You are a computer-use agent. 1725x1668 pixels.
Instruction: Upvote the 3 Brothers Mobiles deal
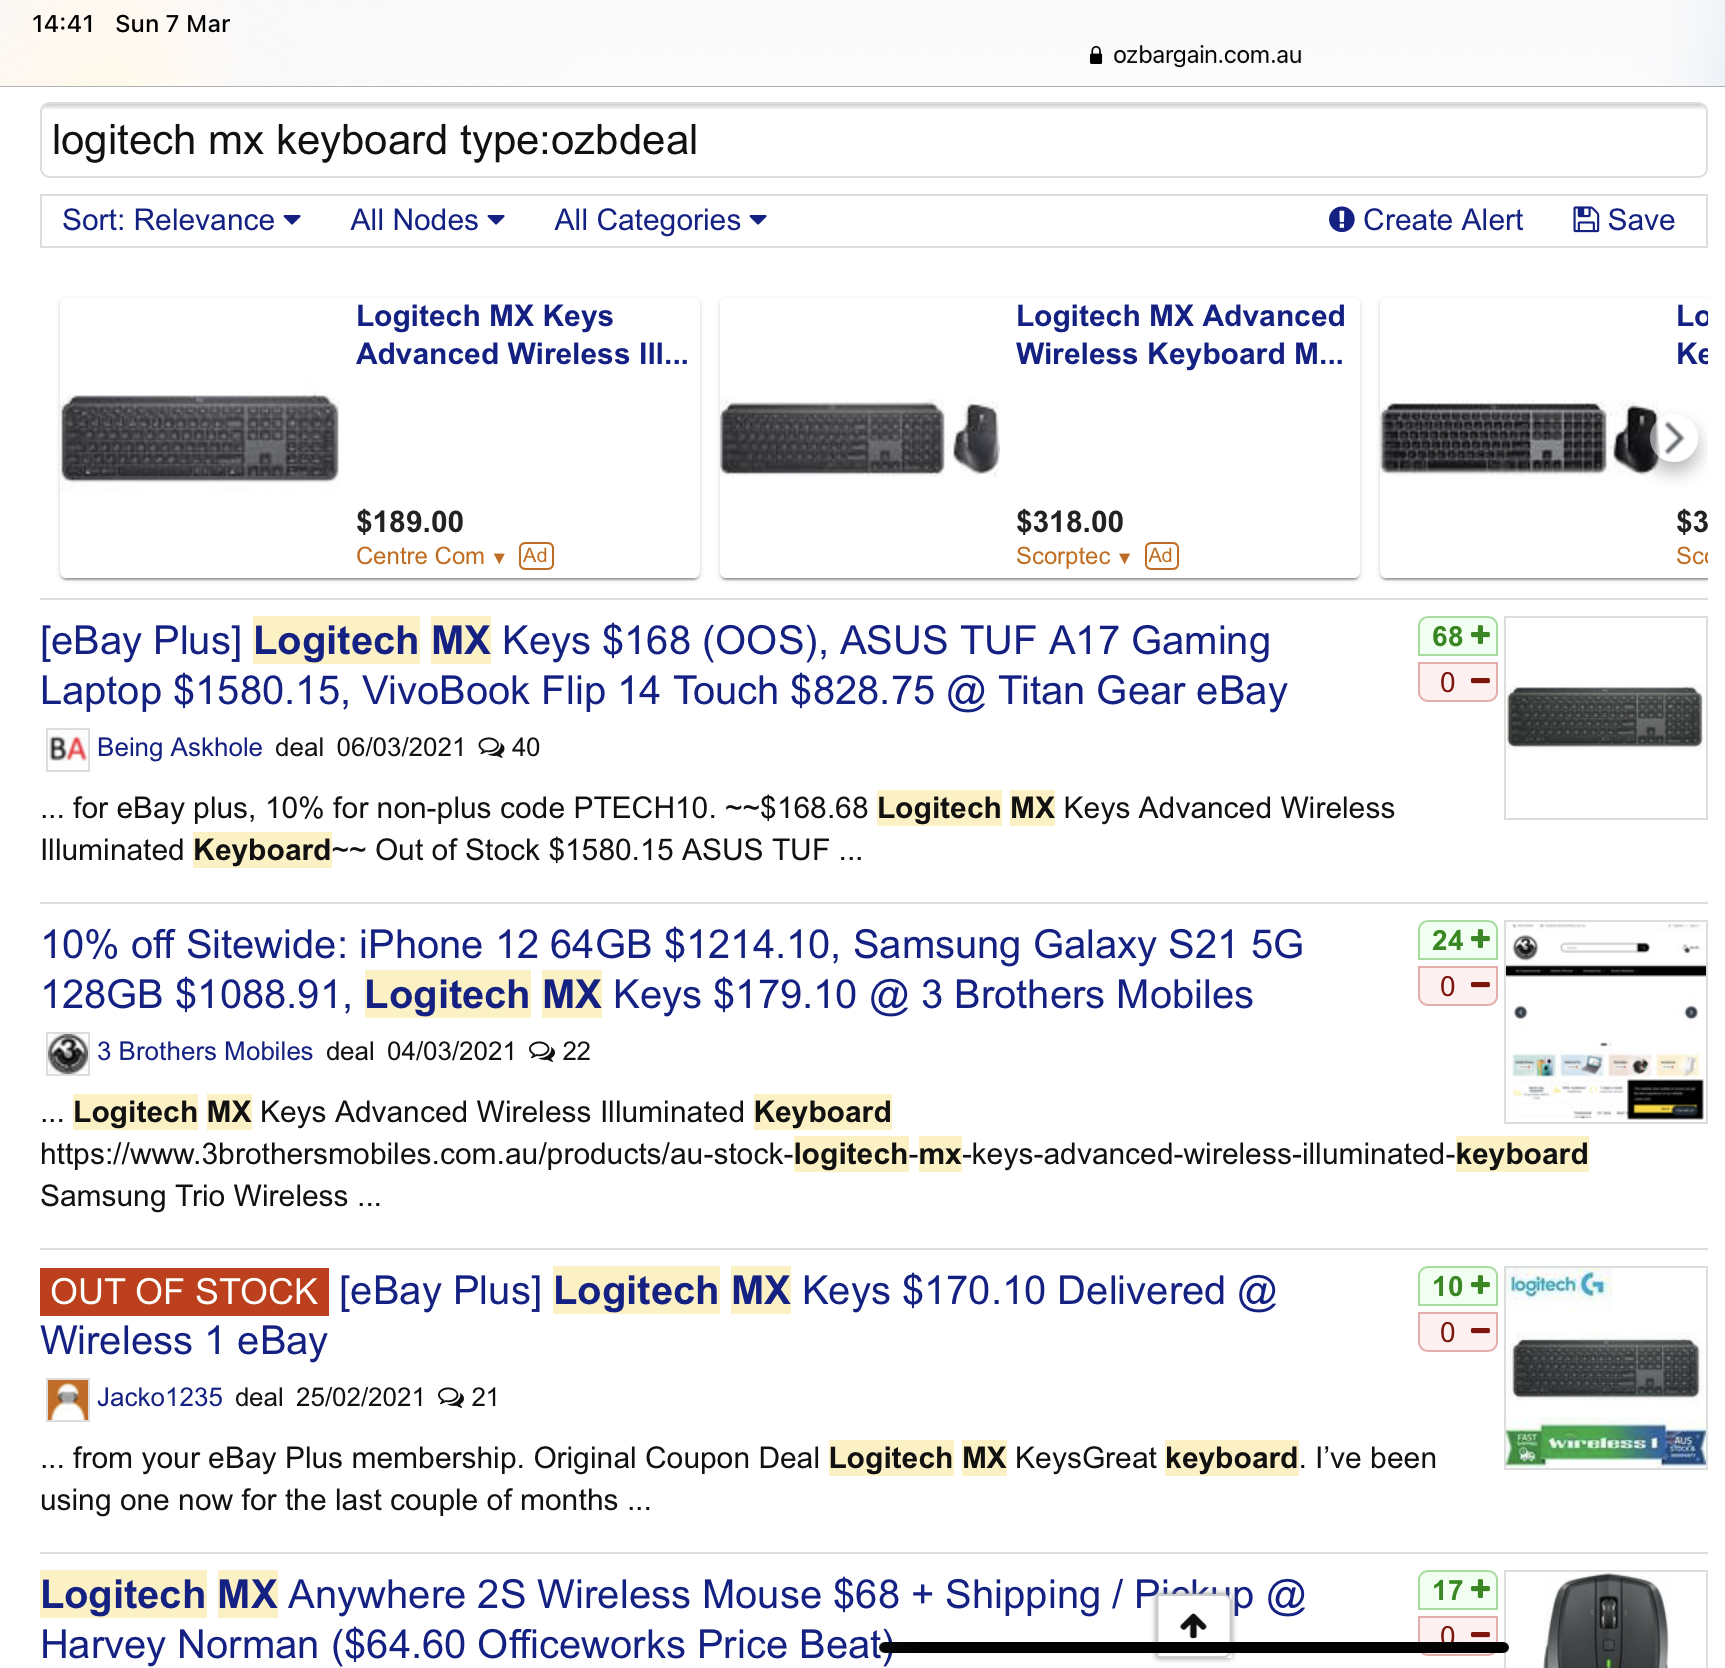pos(1458,940)
